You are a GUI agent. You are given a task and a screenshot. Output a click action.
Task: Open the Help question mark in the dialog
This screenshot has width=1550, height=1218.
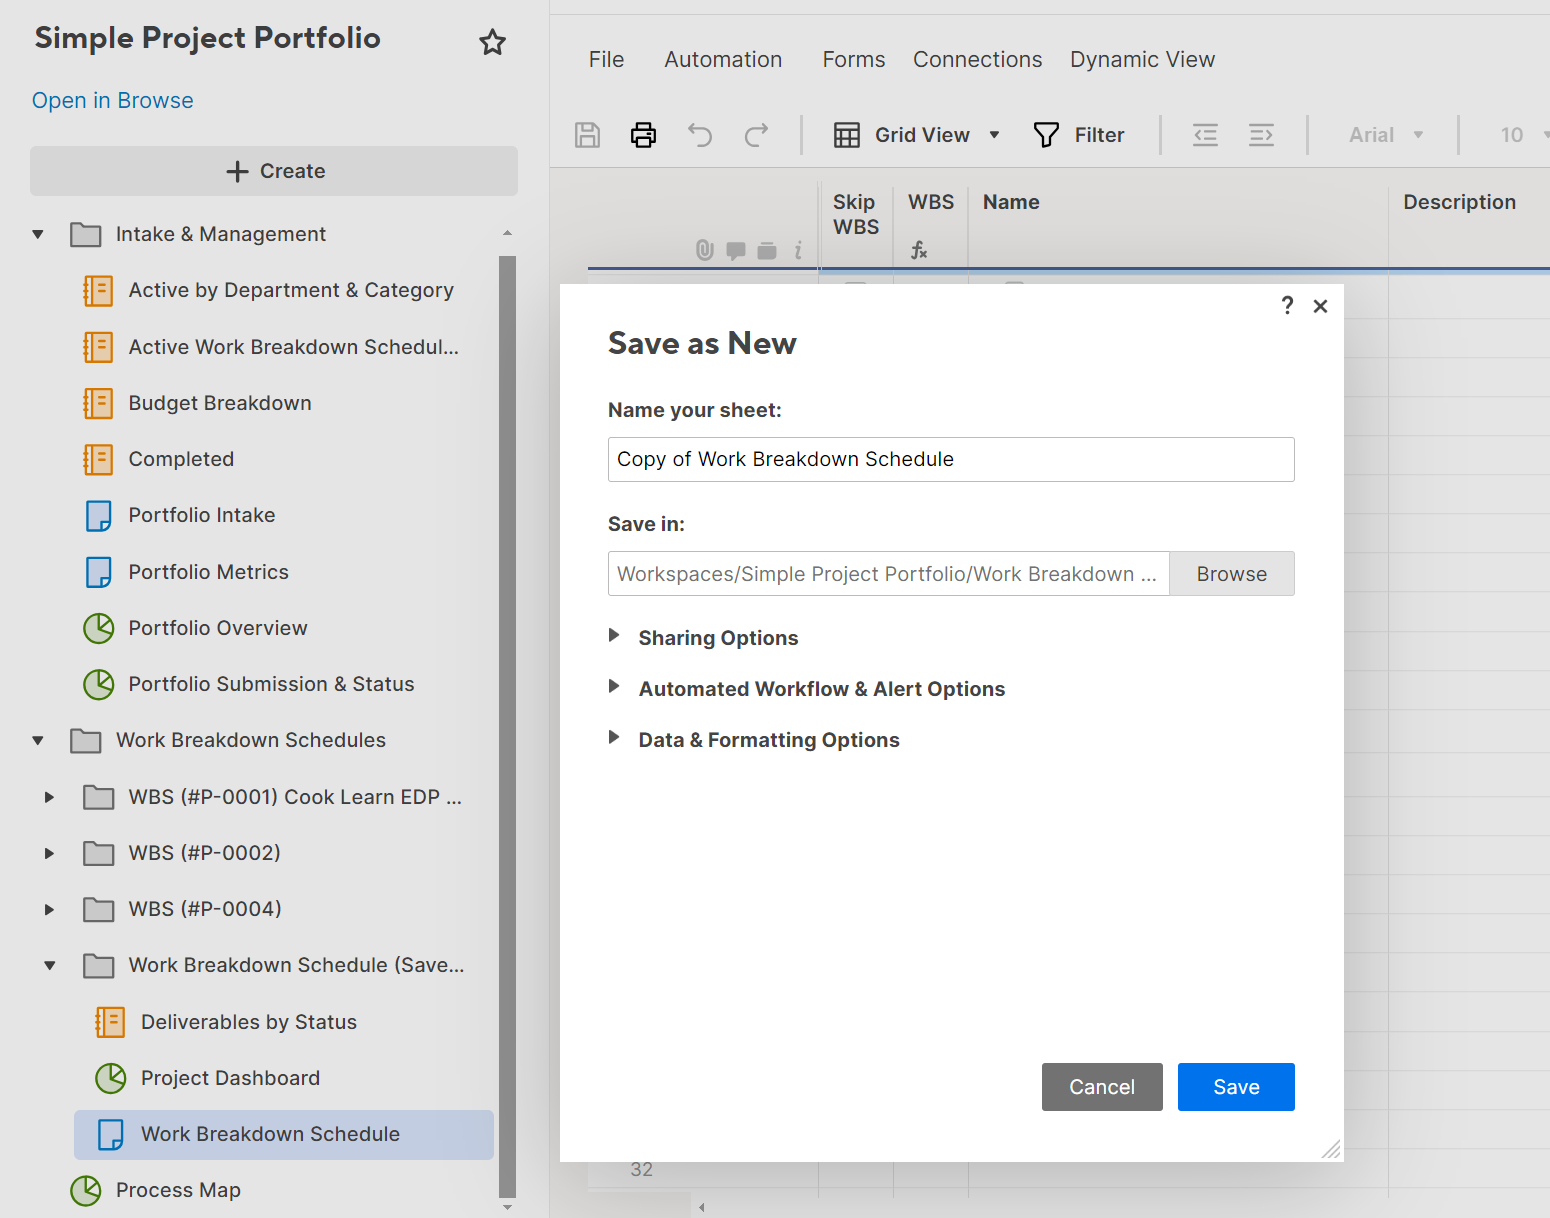[x=1287, y=305]
